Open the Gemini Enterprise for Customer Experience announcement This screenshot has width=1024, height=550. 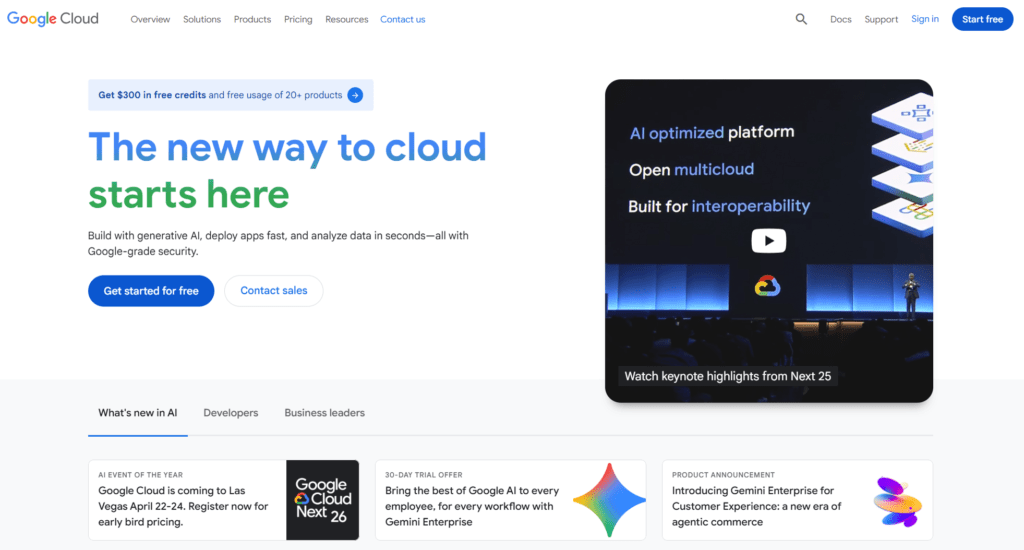point(797,500)
